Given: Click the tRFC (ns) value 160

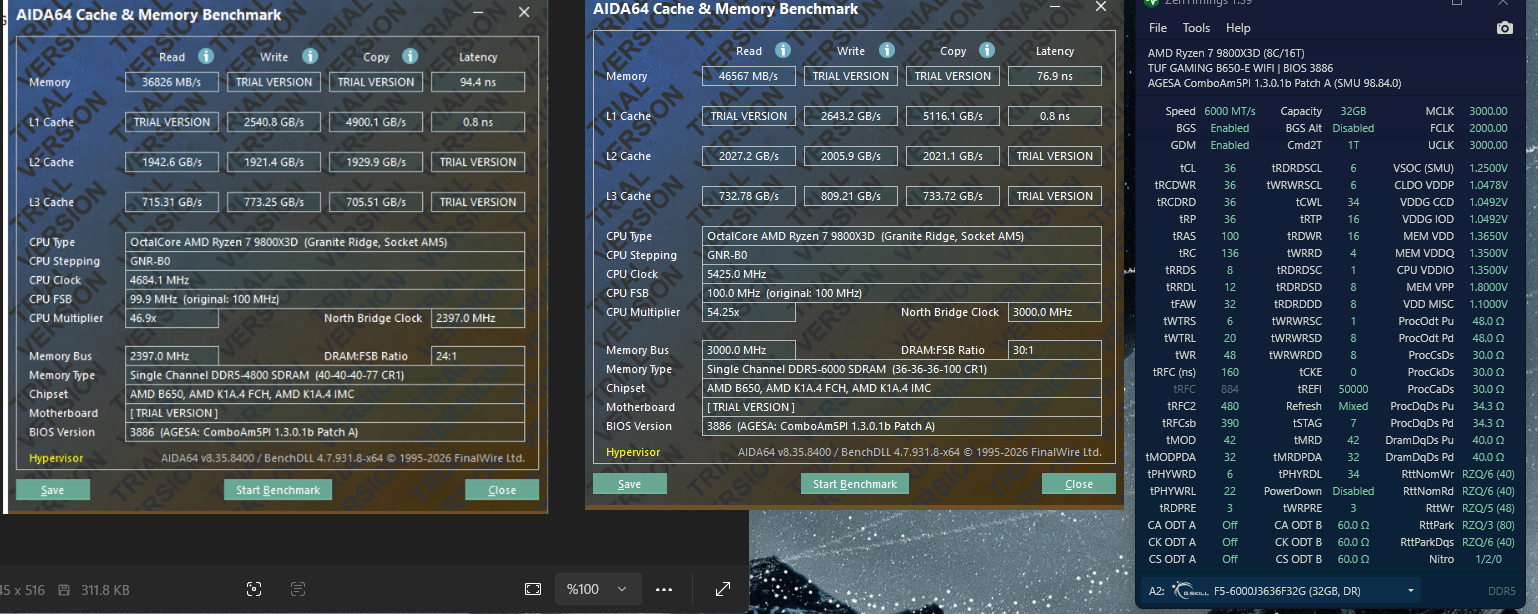Looking at the screenshot, I should [x=1230, y=371].
